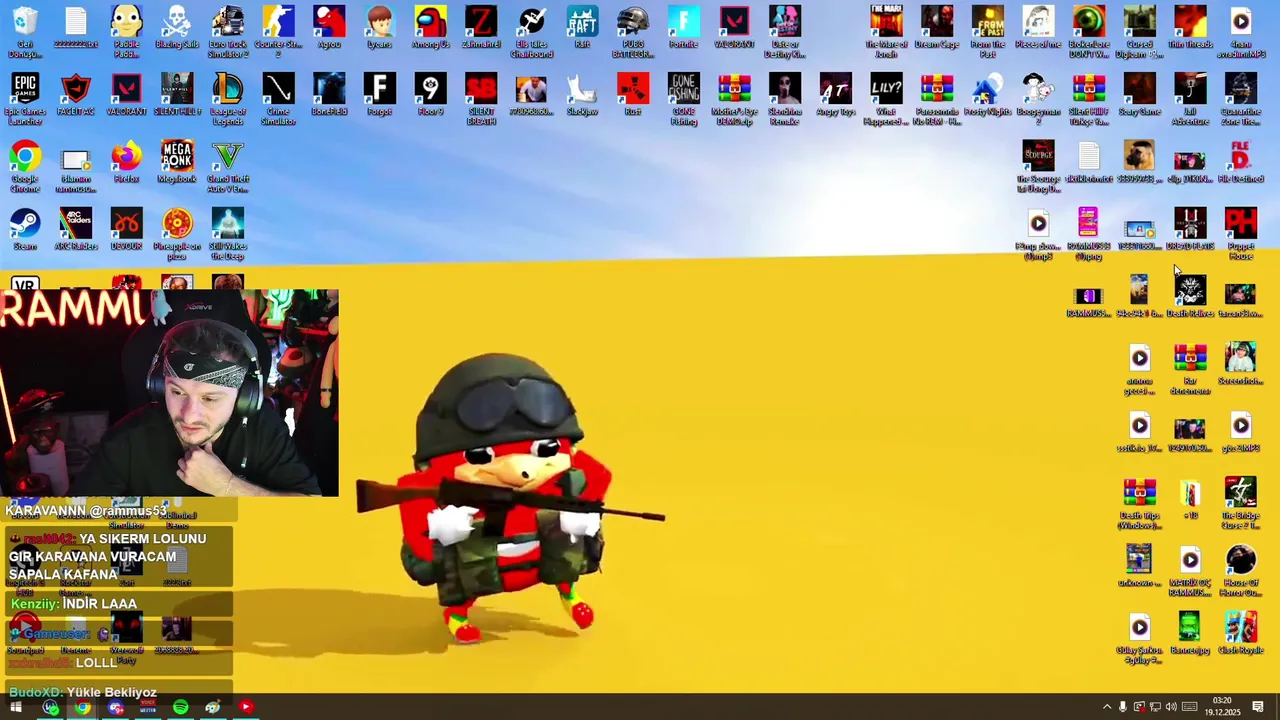Open the Windows Start menu
This screenshot has height=720, width=1280.
tap(16, 707)
